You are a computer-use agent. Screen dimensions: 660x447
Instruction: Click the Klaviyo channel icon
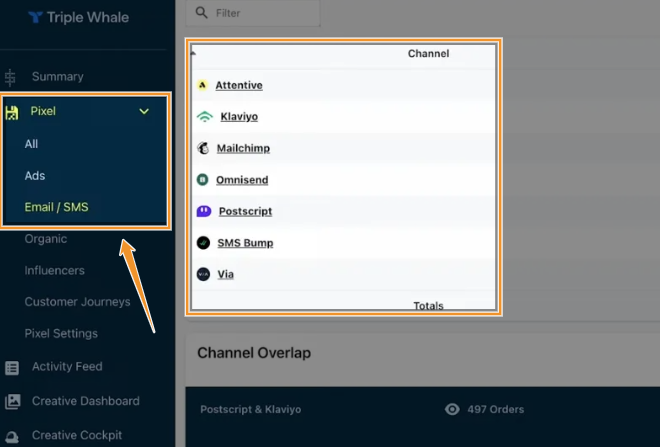pos(205,117)
